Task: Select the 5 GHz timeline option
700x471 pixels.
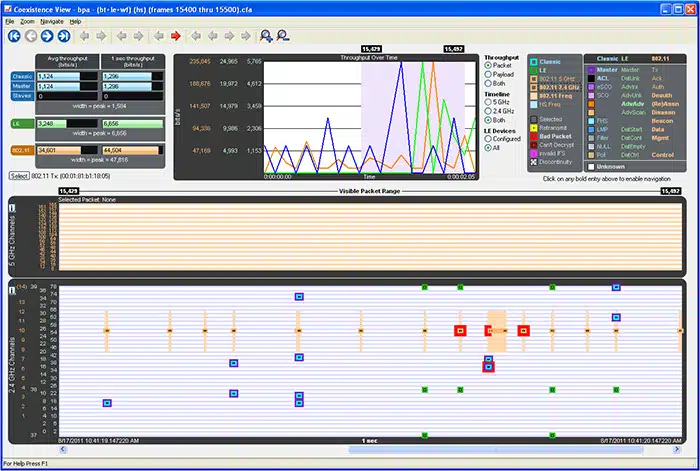Action: [x=488, y=103]
